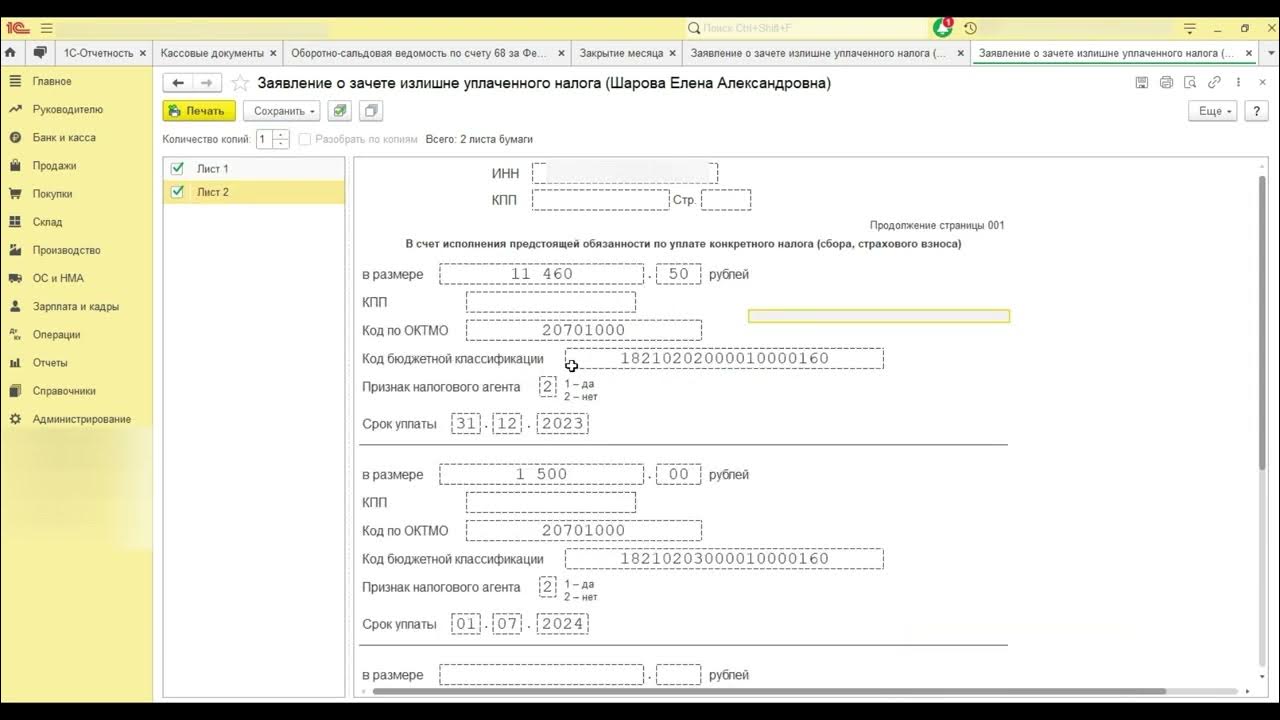The image size is (1280, 720).
Task: Toggle the Разобрать по копиям checkbox
Action: 305,139
